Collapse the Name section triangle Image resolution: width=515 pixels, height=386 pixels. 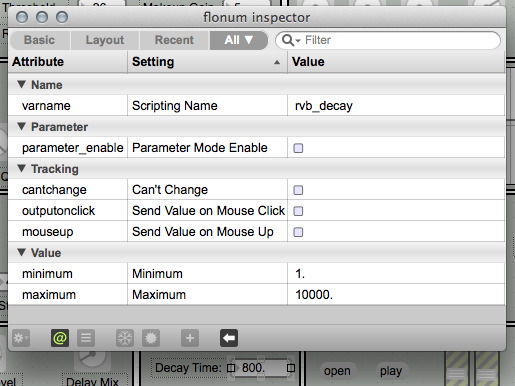tap(22, 84)
